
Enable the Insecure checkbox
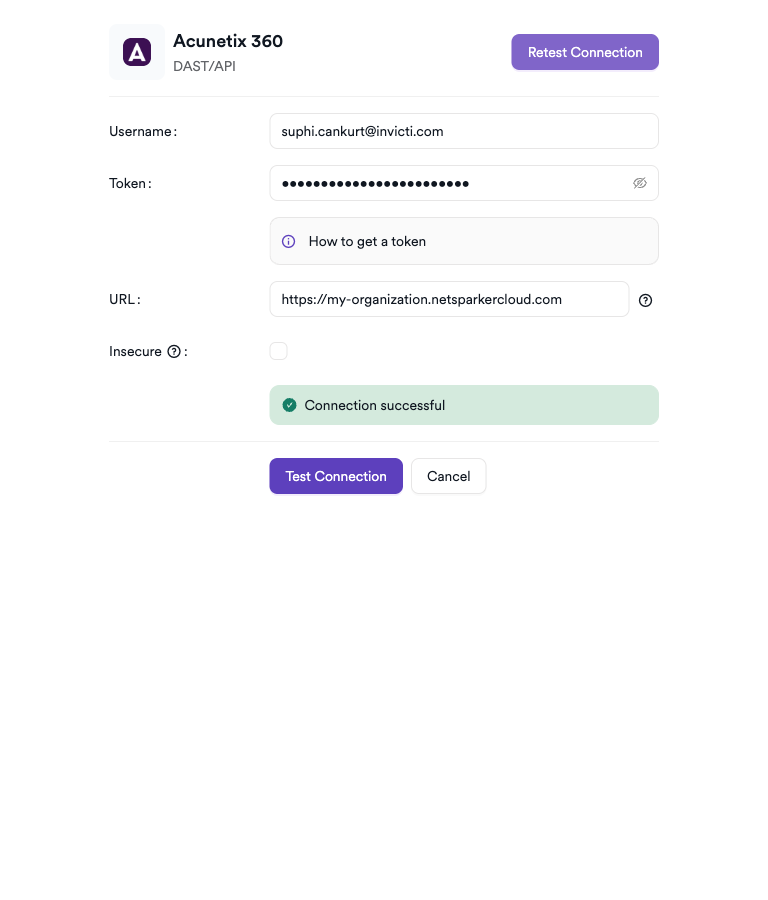278,351
